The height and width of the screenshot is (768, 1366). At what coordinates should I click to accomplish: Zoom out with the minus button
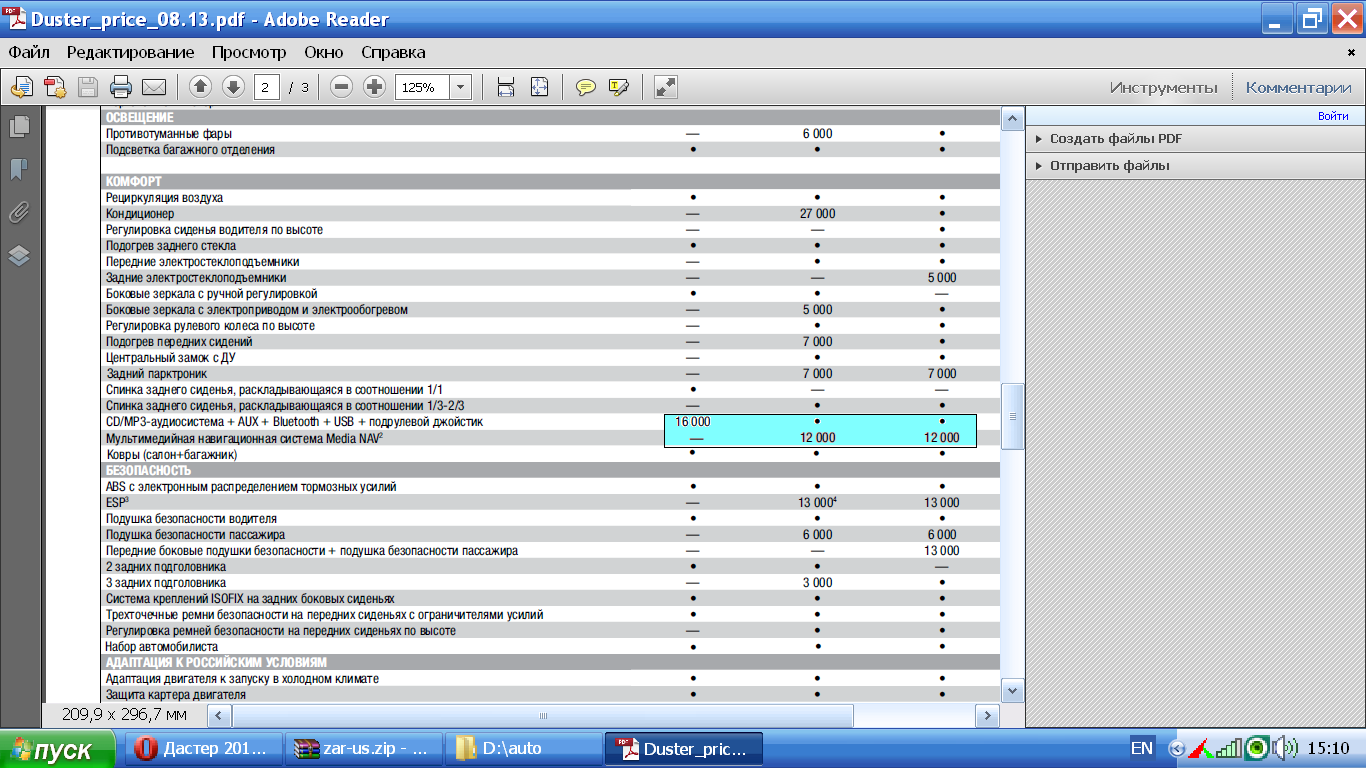(x=342, y=87)
